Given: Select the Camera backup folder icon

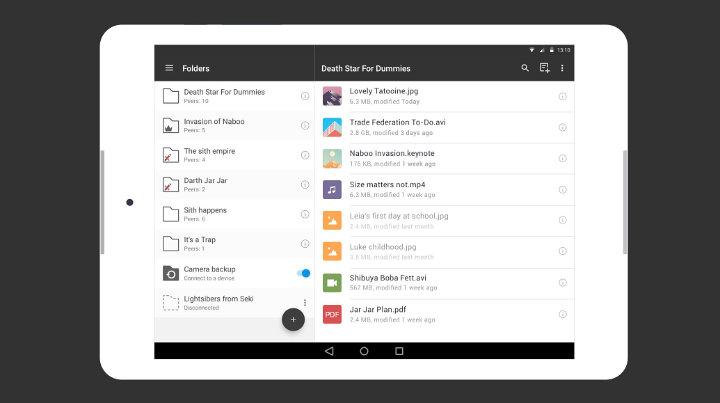Looking at the screenshot, I should tap(171, 273).
